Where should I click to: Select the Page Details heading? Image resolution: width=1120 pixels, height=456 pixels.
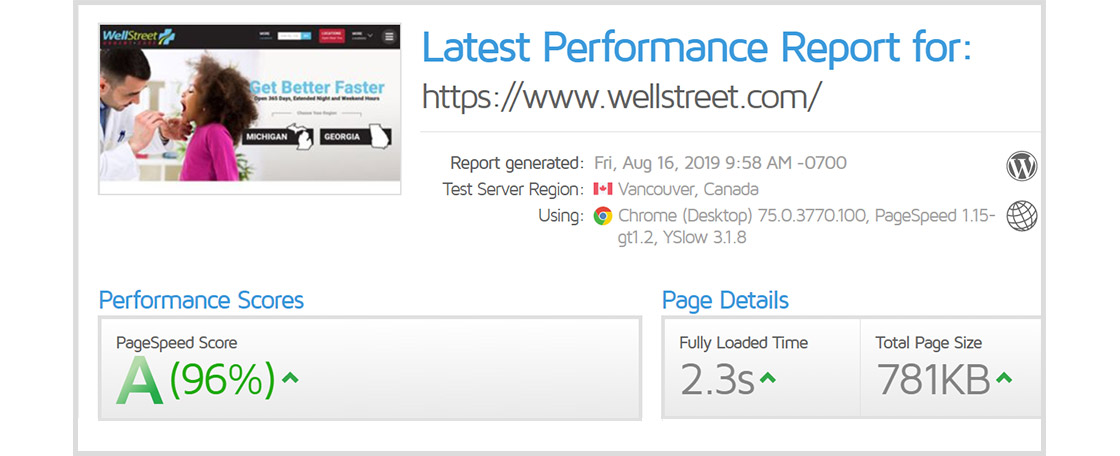click(725, 300)
